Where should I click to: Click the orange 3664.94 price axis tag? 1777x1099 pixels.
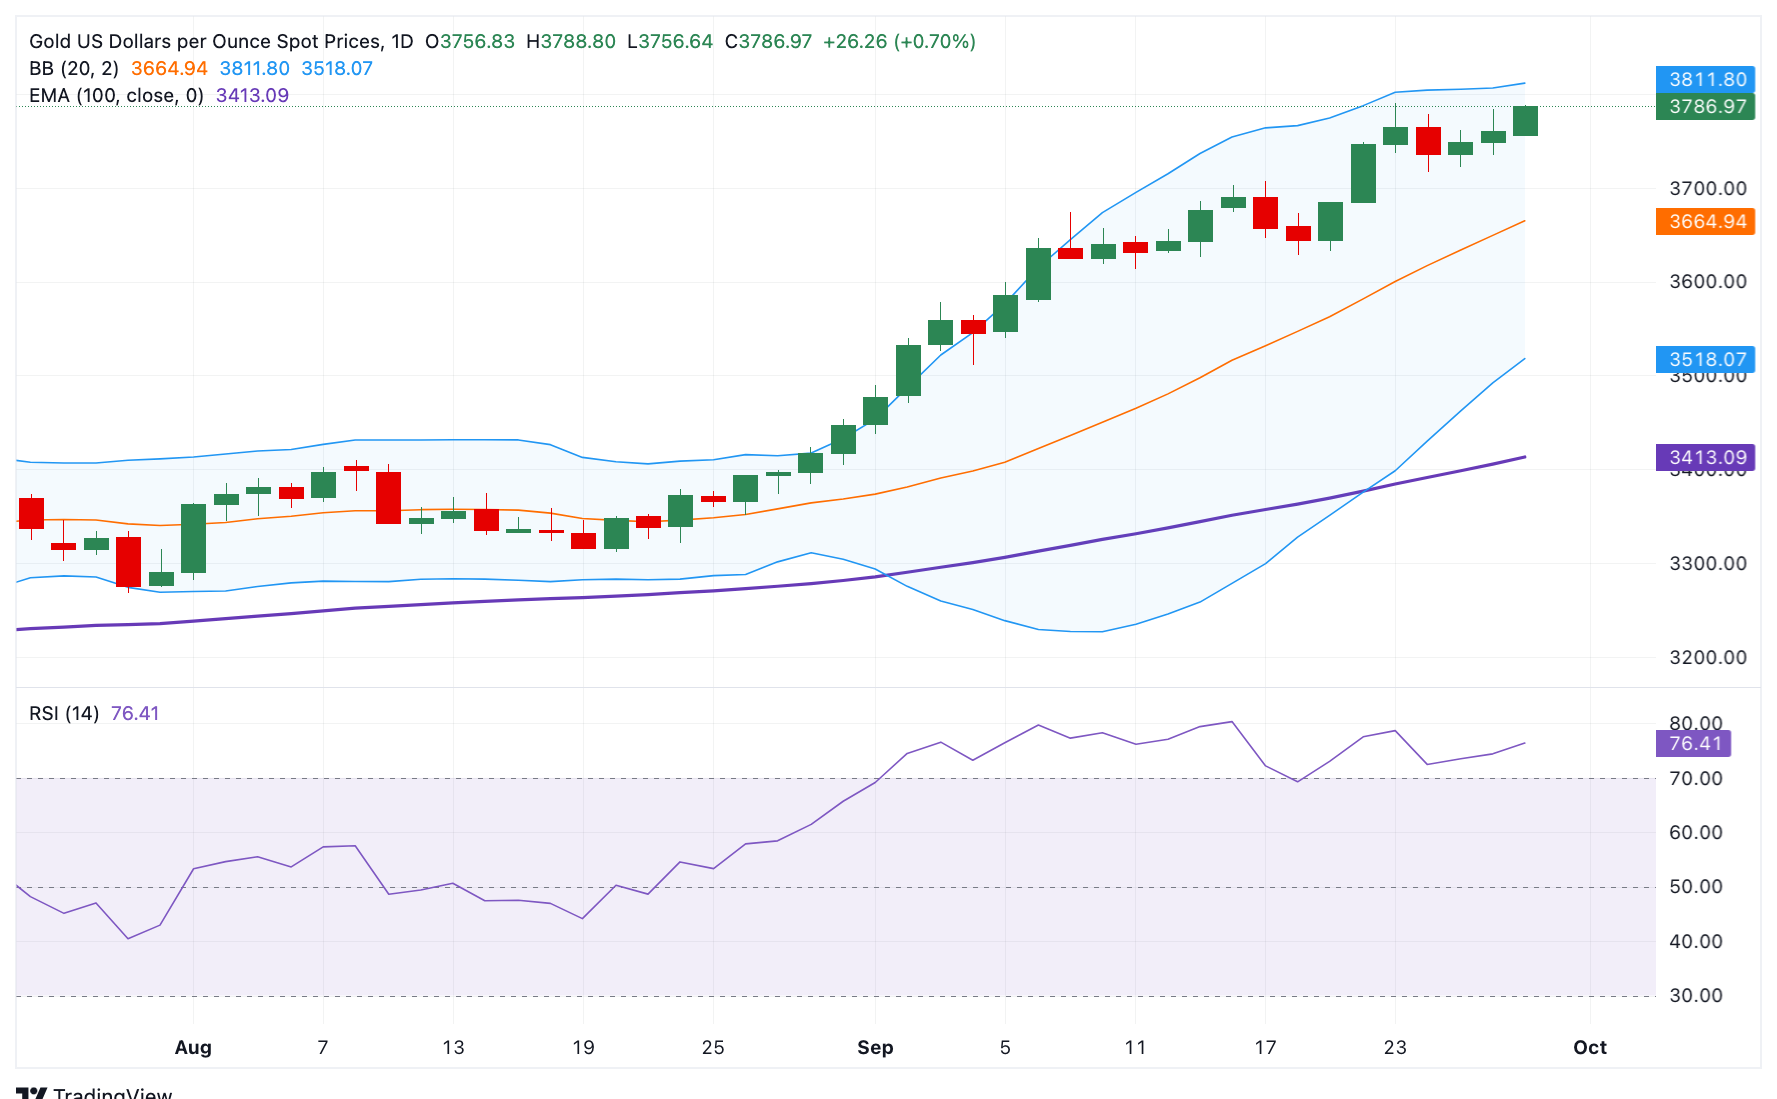pyautogui.click(x=1705, y=221)
